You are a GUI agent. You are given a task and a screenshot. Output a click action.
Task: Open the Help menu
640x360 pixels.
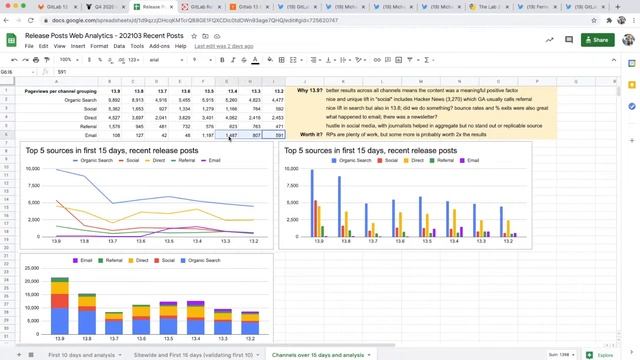pyautogui.click(x=180, y=46)
